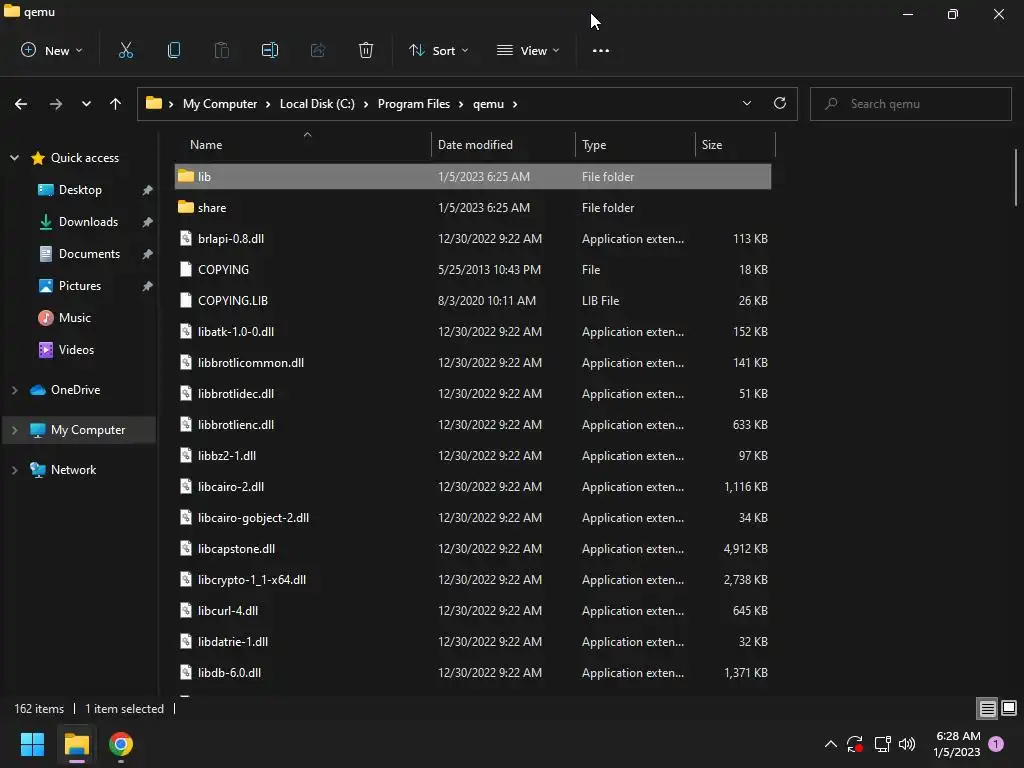This screenshot has width=1024, height=768.
Task: Click qemu in the breadcrumb
Action: click(488, 104)
